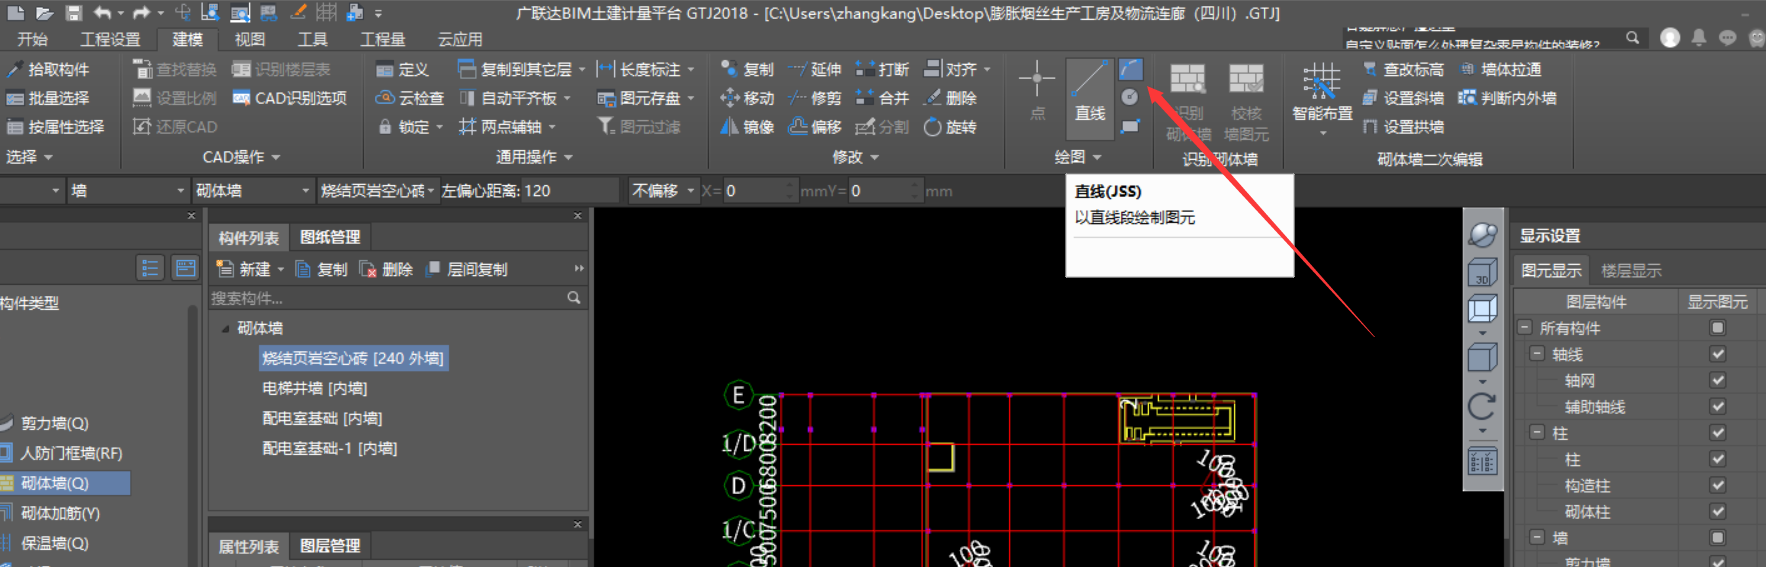Select 电梯井墙 [内墙] in component list
This screenshot has height=567, width=1766.
(x=315, y=388)
